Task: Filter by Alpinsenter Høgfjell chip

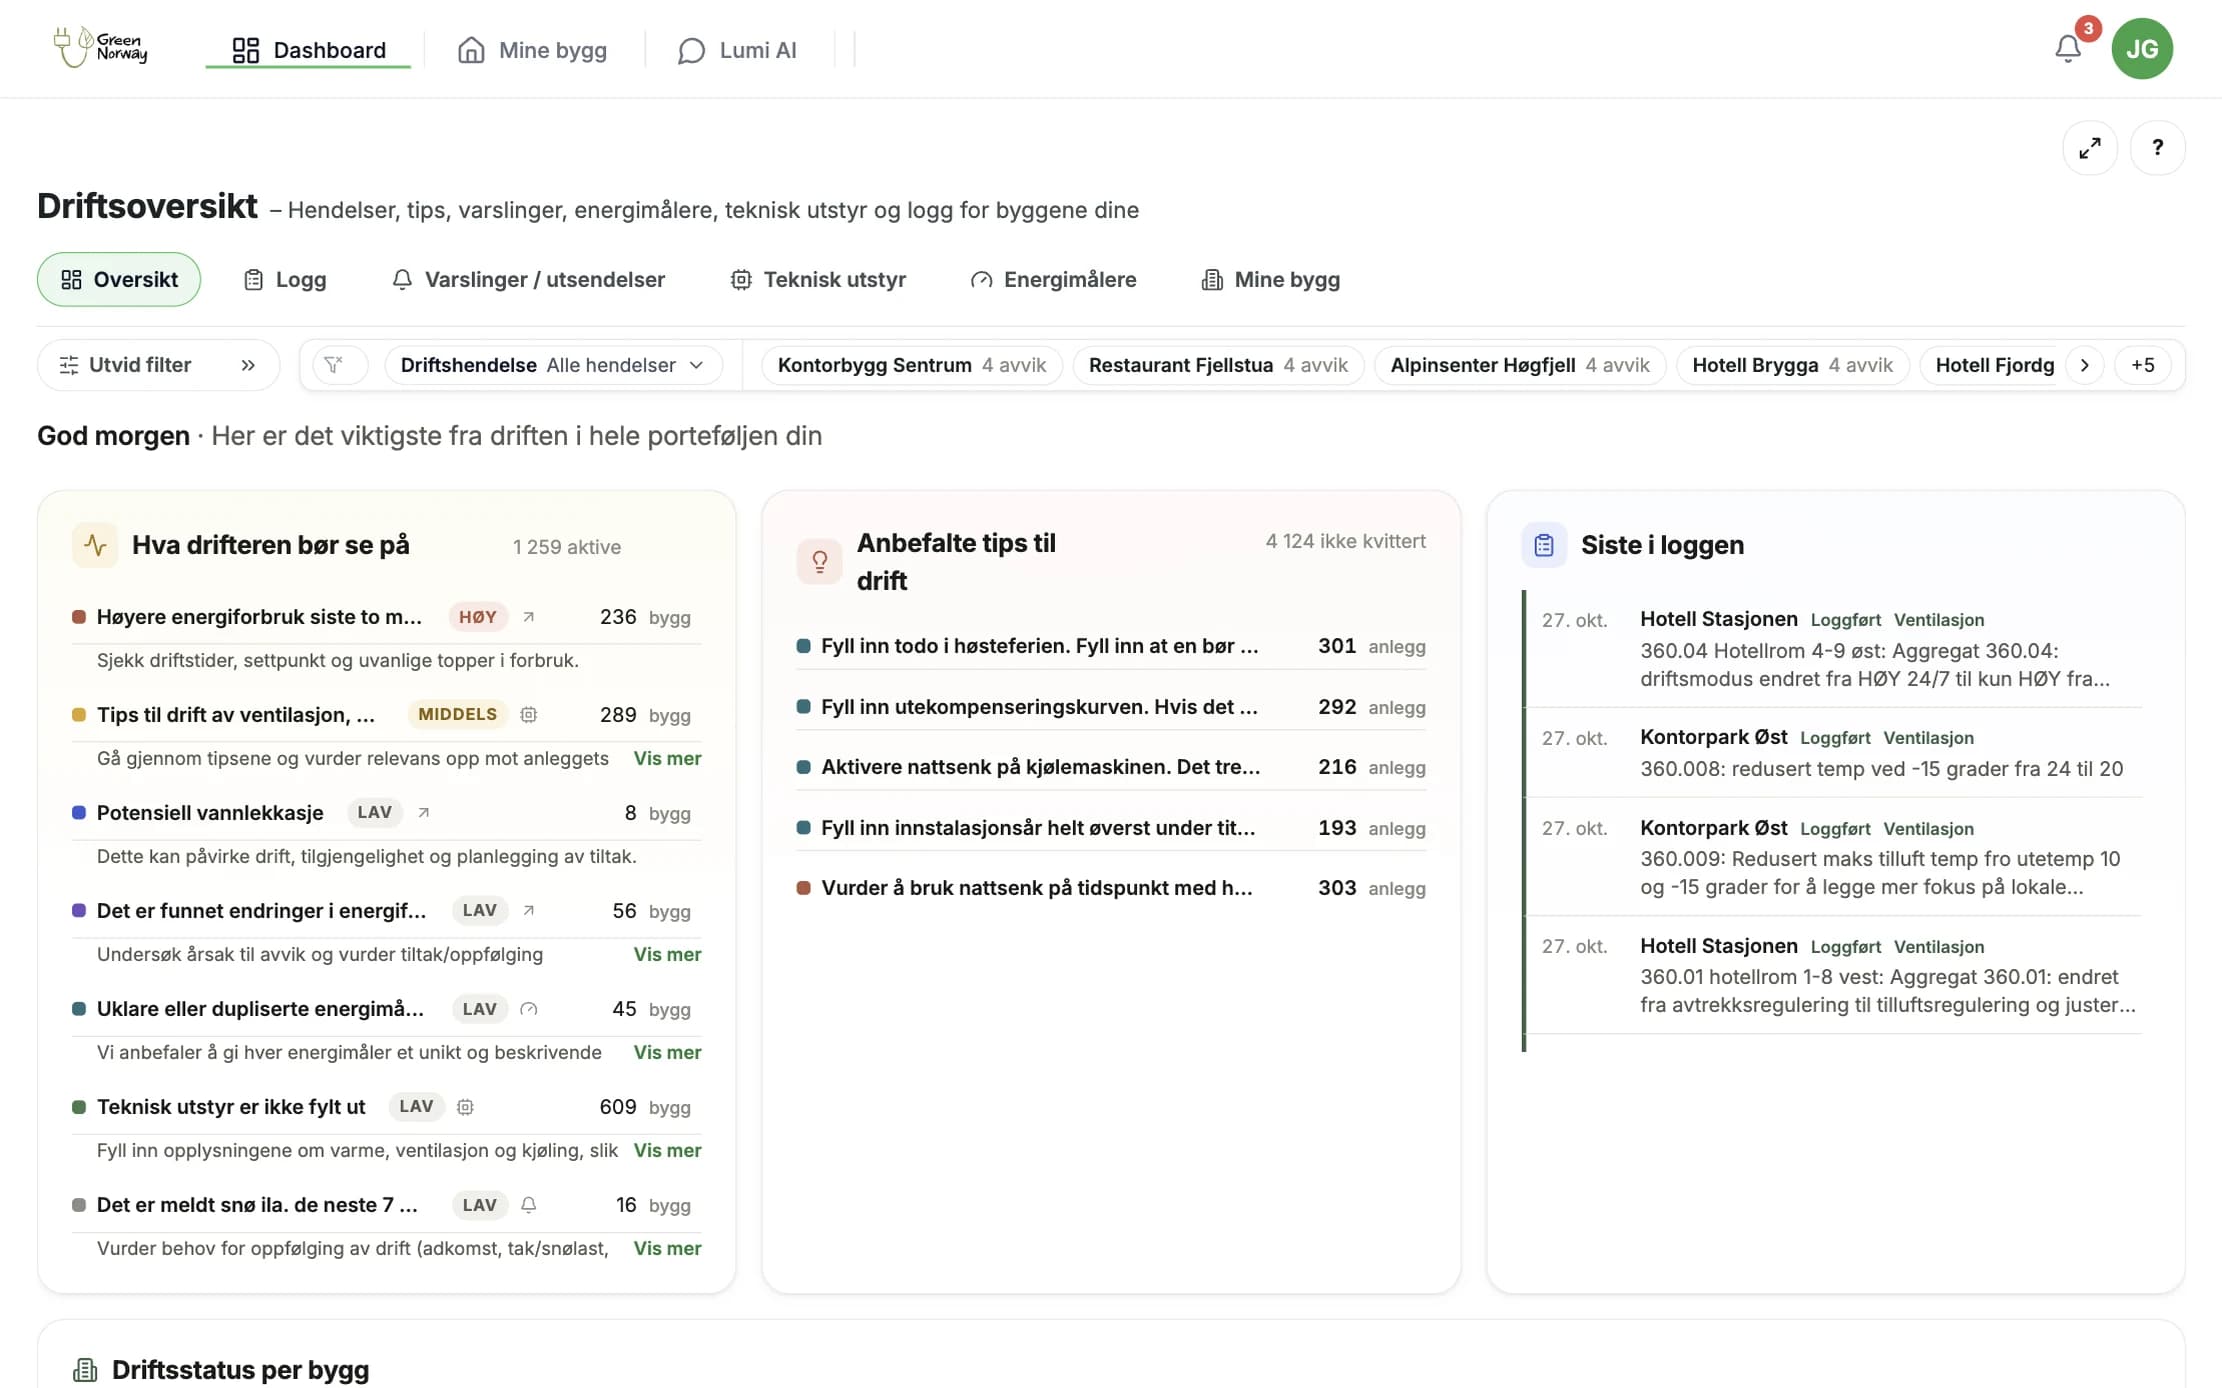Action: [1520, 365]
